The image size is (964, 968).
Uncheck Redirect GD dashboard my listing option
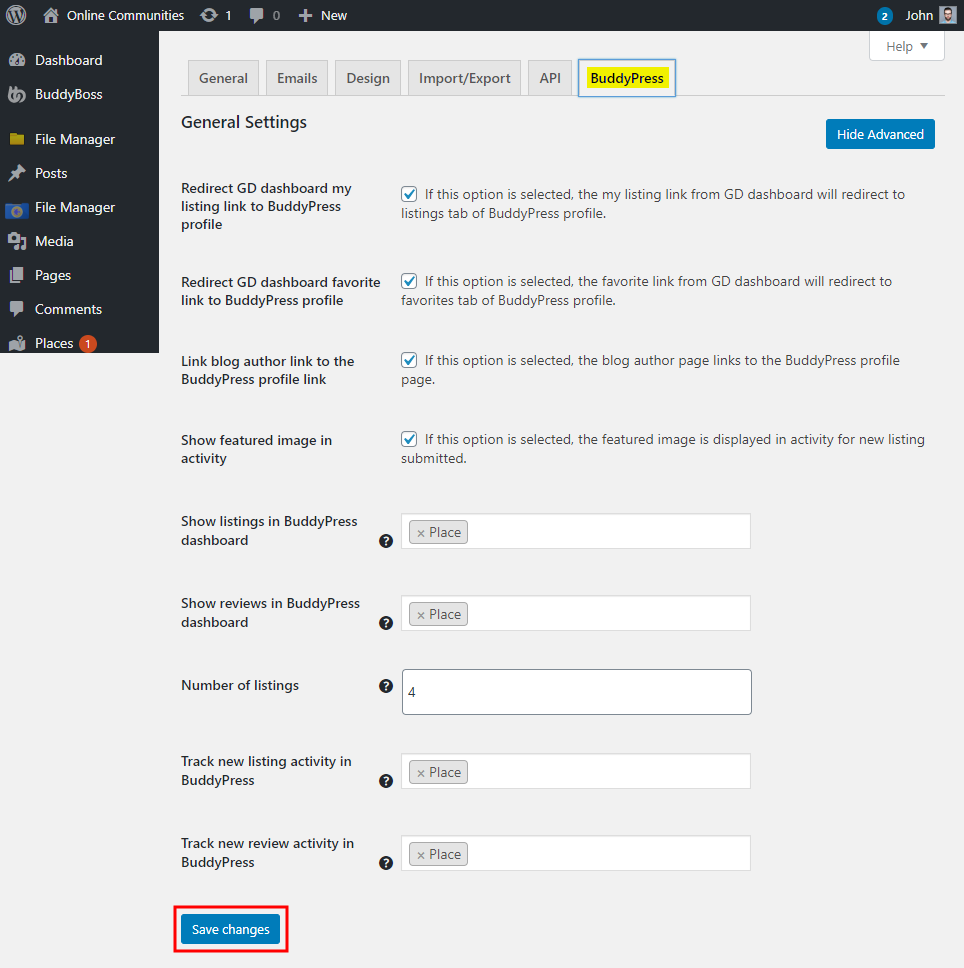click(x=408, y=194)
